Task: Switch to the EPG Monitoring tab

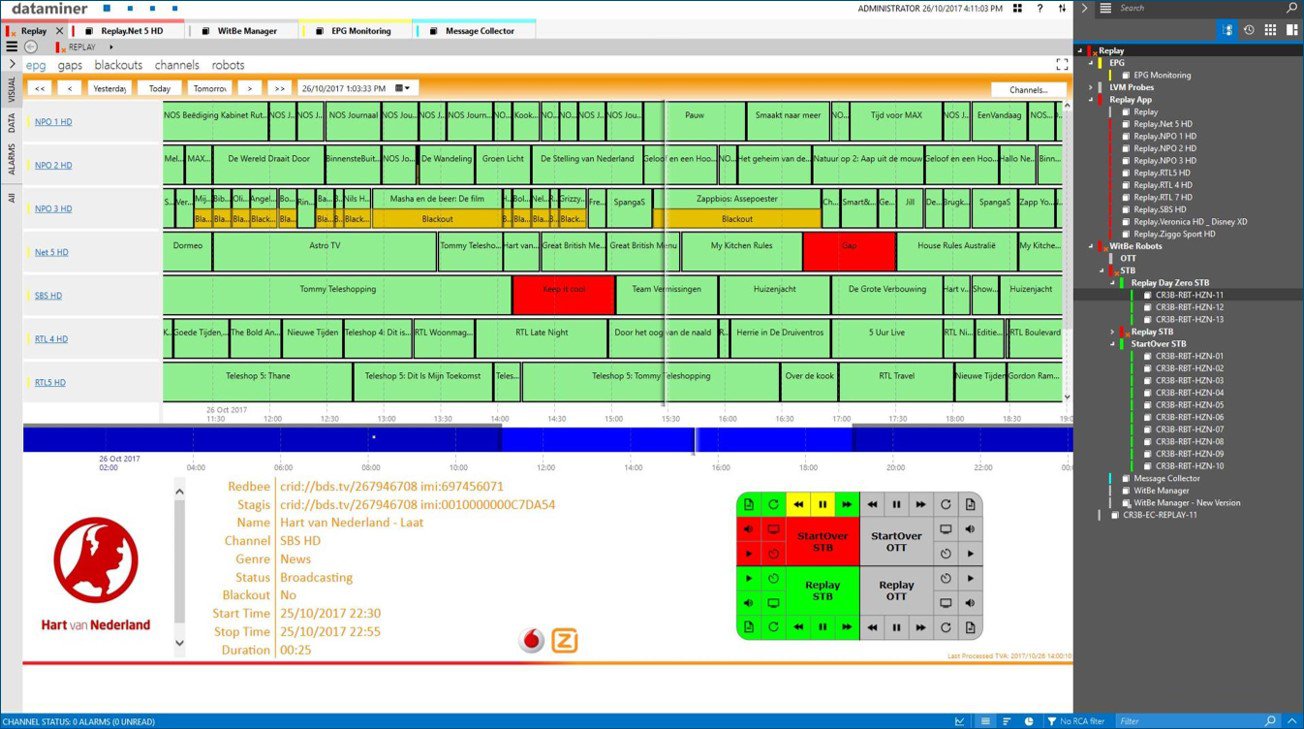Action: tap(355, 31)
